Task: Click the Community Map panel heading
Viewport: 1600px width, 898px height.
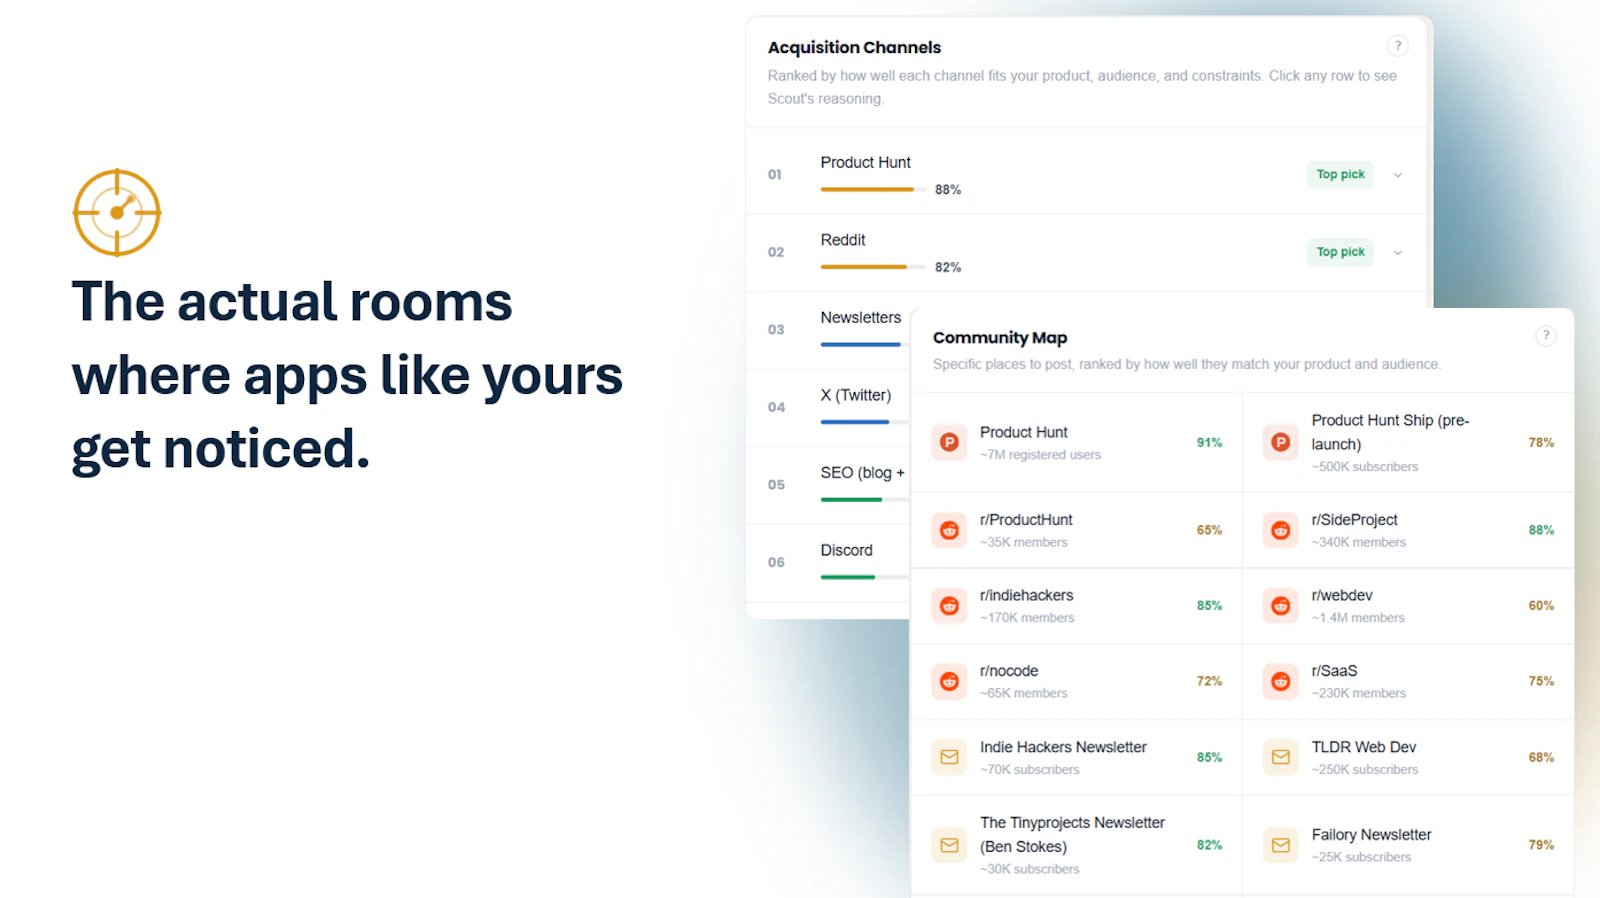Action: click(1000, 338)
